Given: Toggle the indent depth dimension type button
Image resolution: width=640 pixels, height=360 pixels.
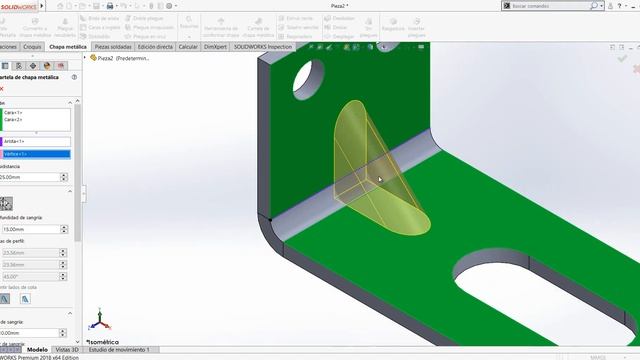Looking at the screenshot, I should coord(6,204).
